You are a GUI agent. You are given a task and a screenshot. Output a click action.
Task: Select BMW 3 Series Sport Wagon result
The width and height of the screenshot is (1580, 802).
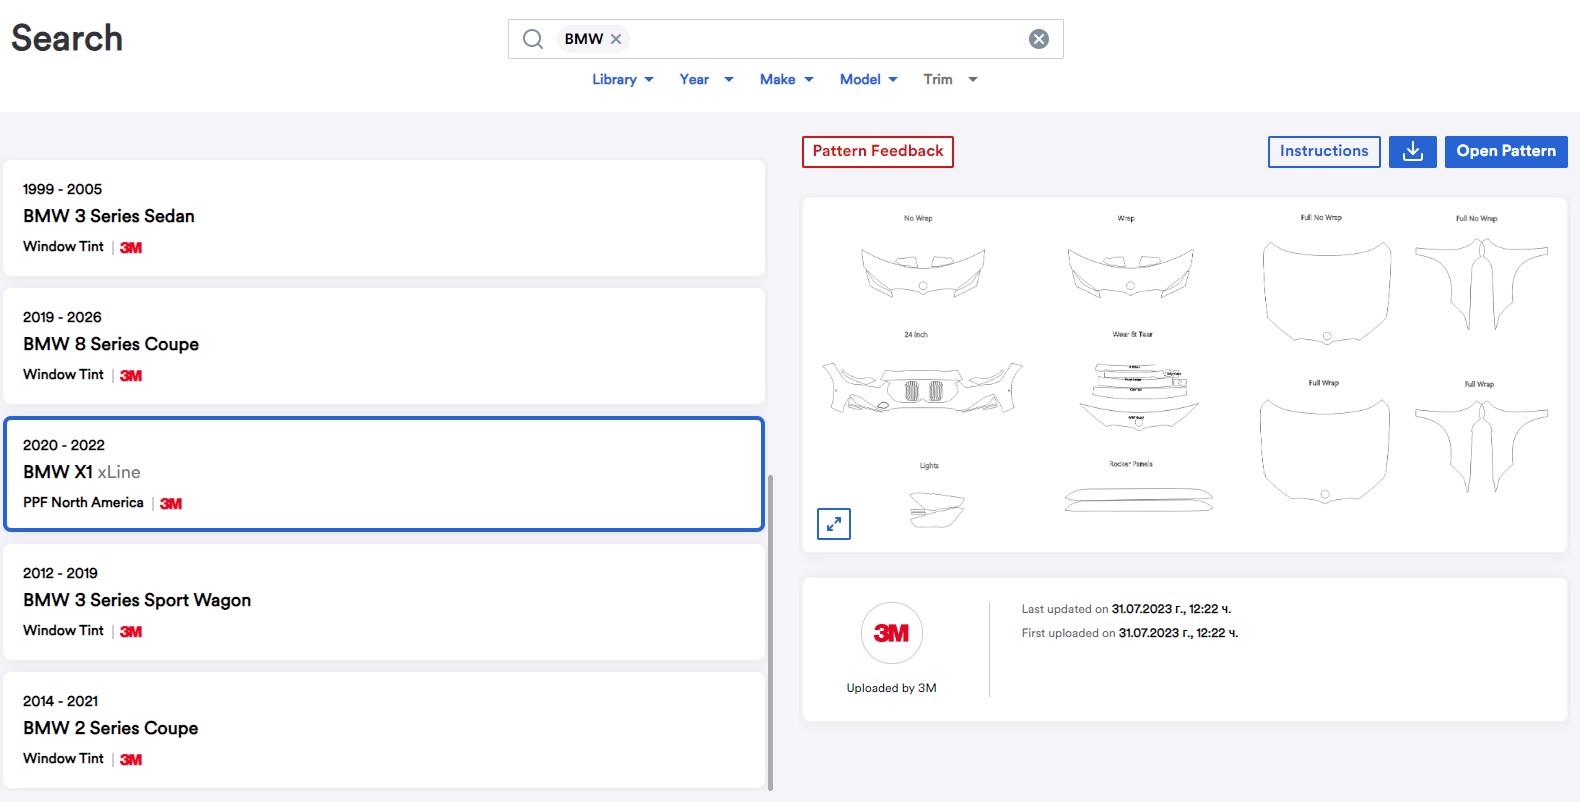pos(384,602)
